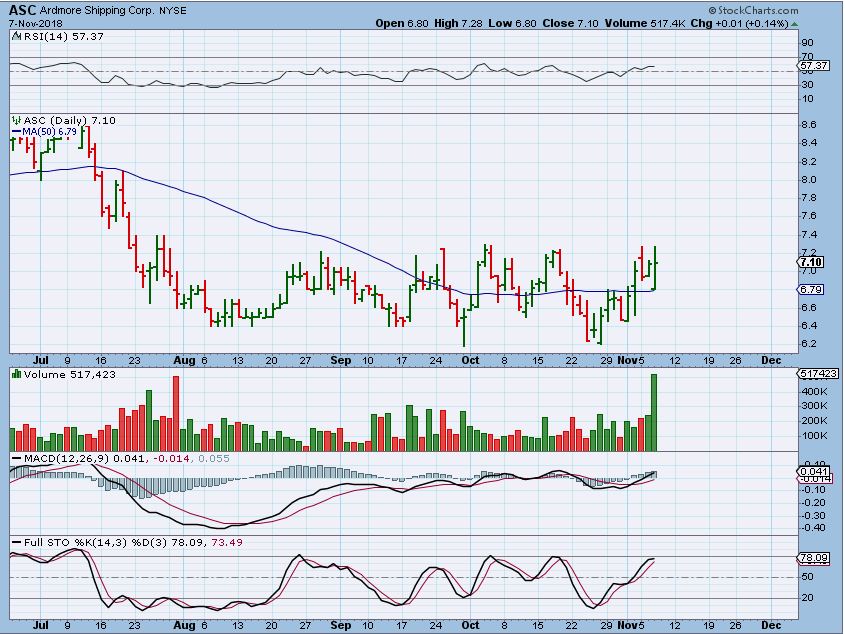This screenshot has height=634, width=845.
Task: Click the RSI(14) legend line icon
Action: 15,37
